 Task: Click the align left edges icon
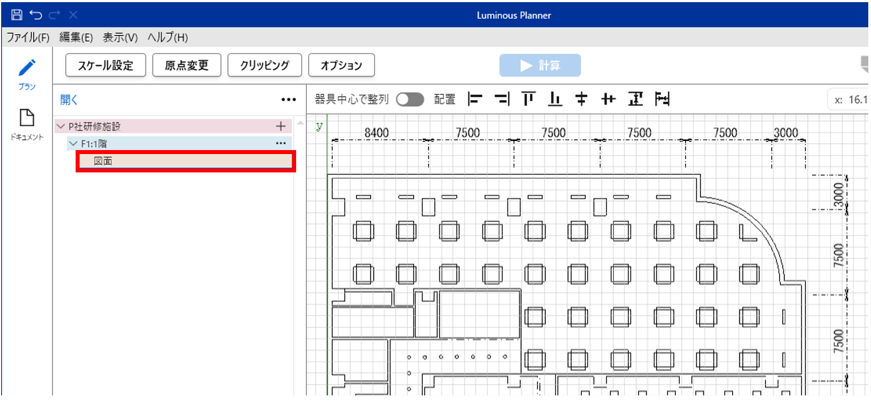(476, 99)
